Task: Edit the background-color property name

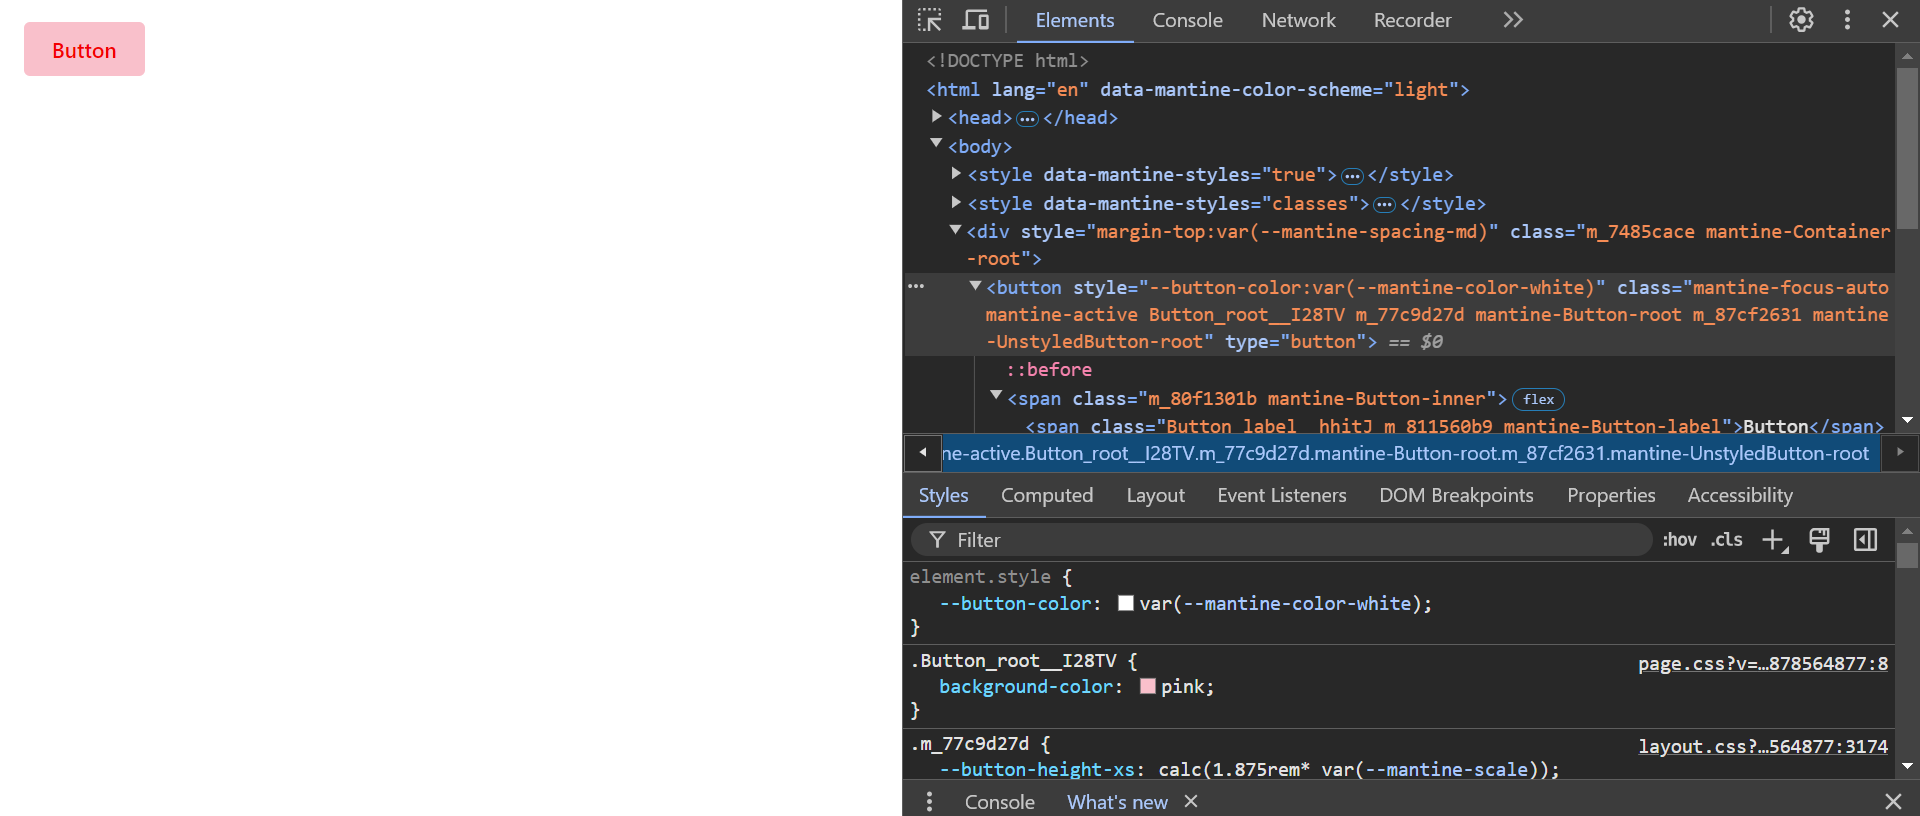Action: click(1026, 687)
